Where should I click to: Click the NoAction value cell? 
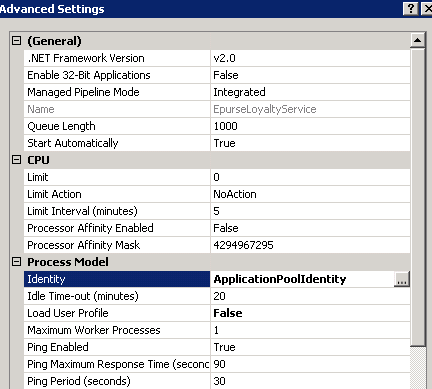point(310,194)
